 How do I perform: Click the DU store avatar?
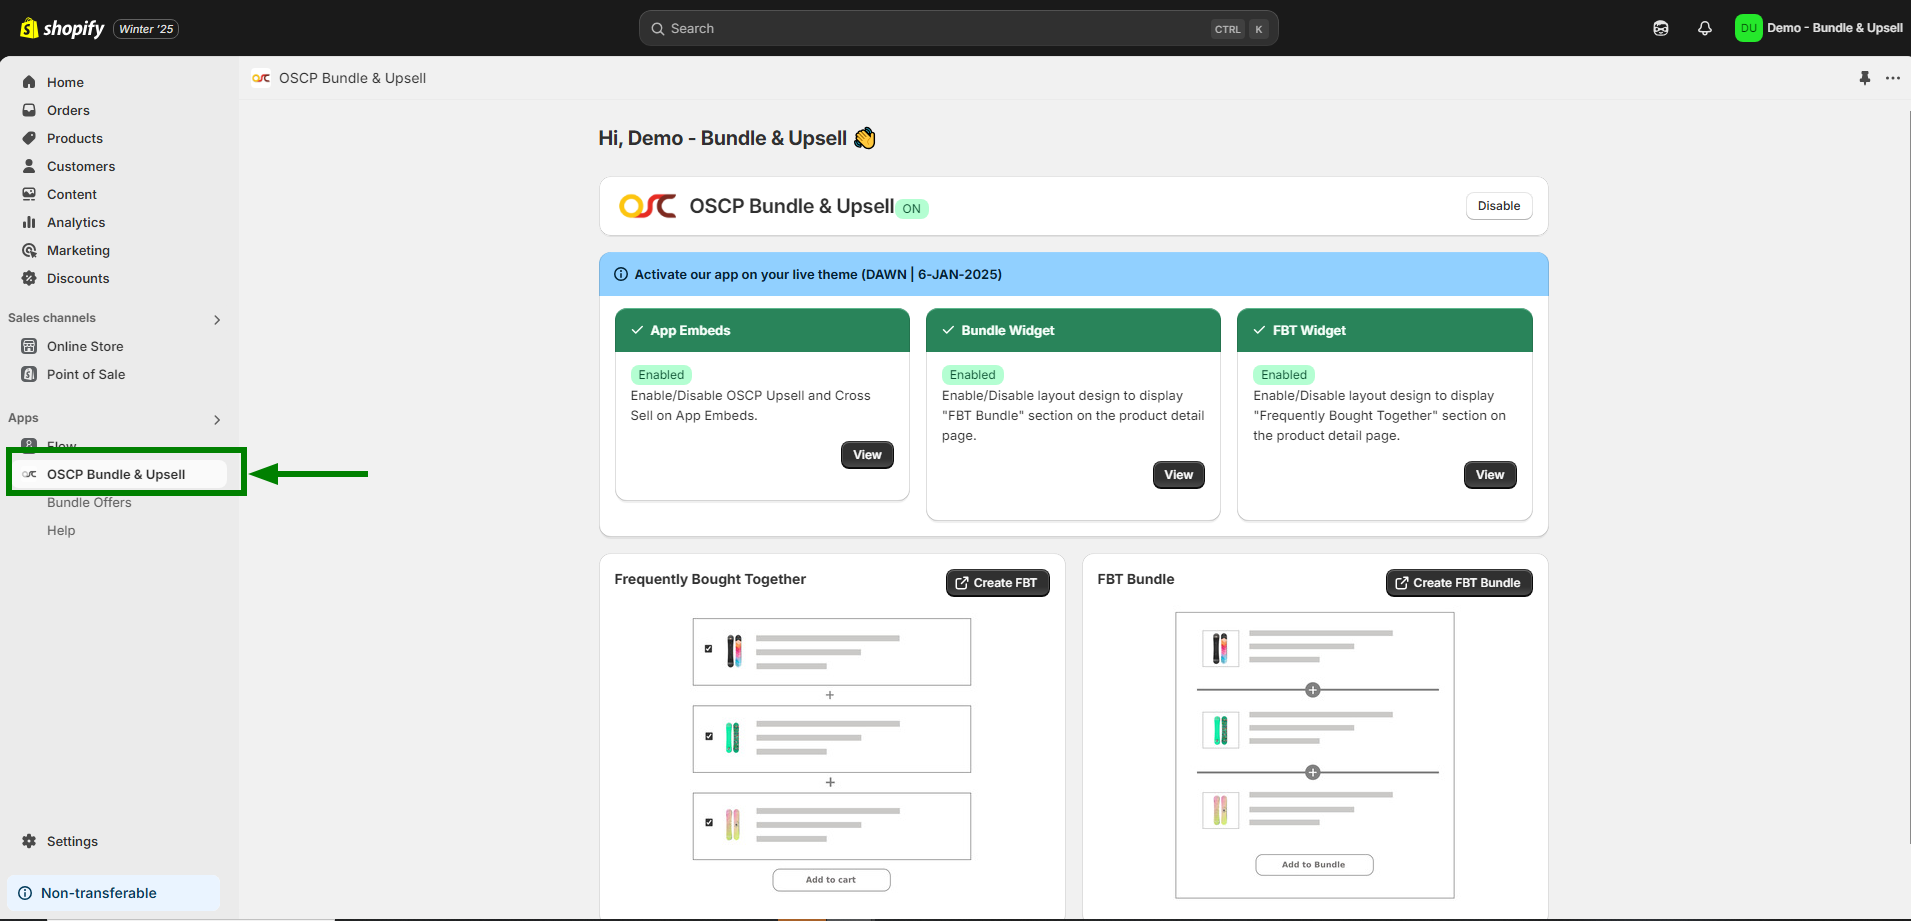(x=1748, y=28)
